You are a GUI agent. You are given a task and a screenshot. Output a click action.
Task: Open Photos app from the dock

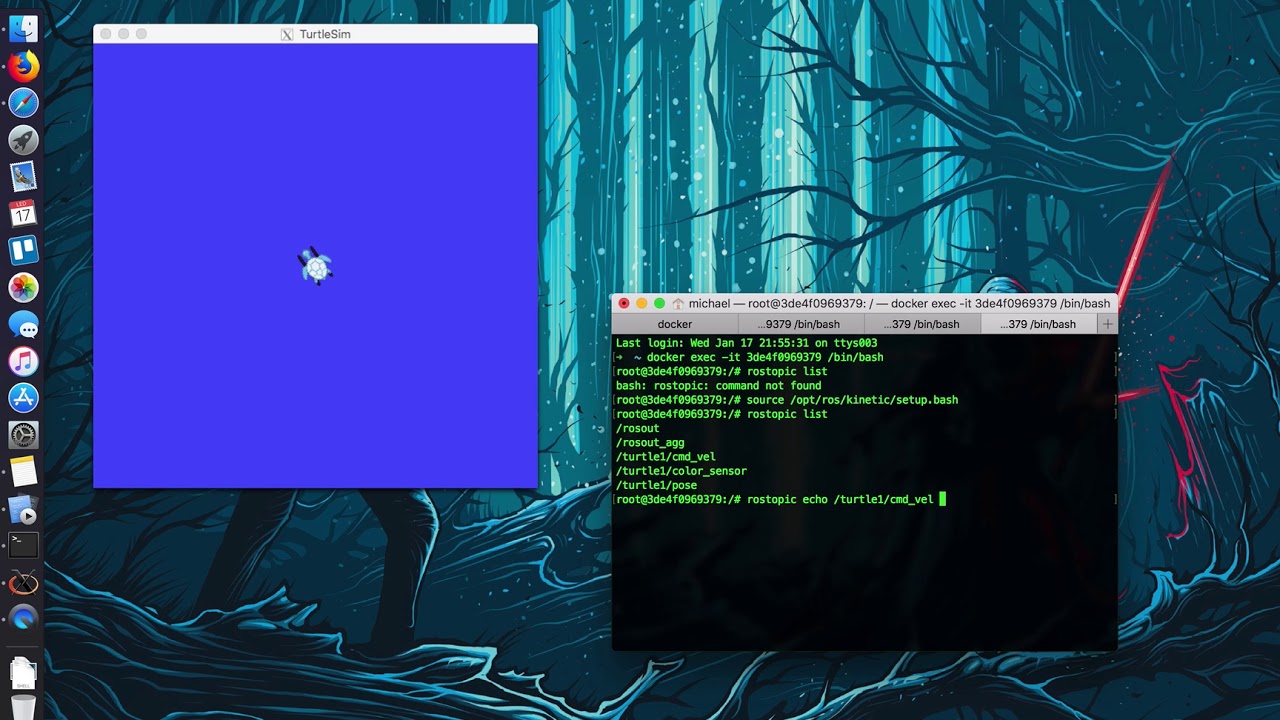click(23, 287)
